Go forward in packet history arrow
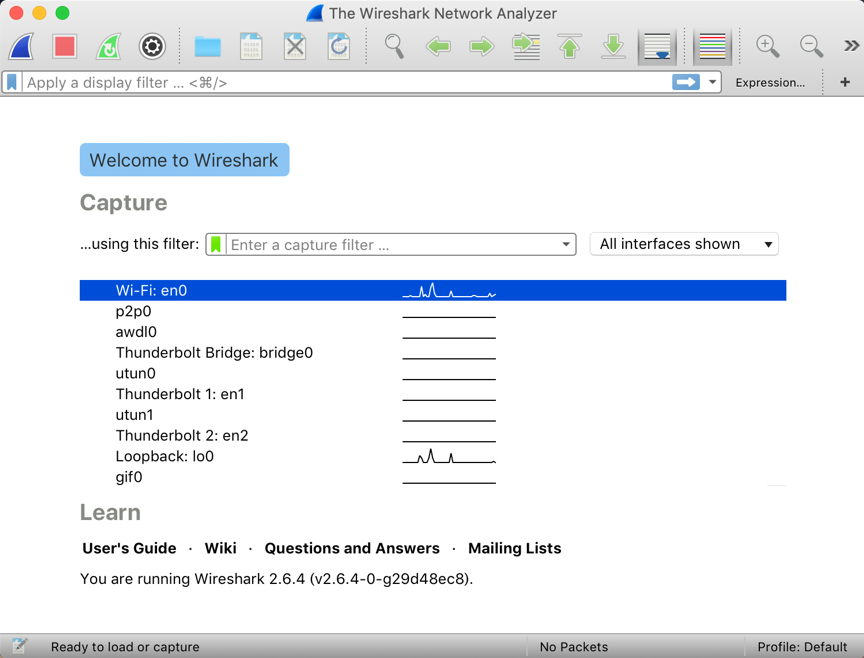Viewport: 864px width, 658px height. 482,46
